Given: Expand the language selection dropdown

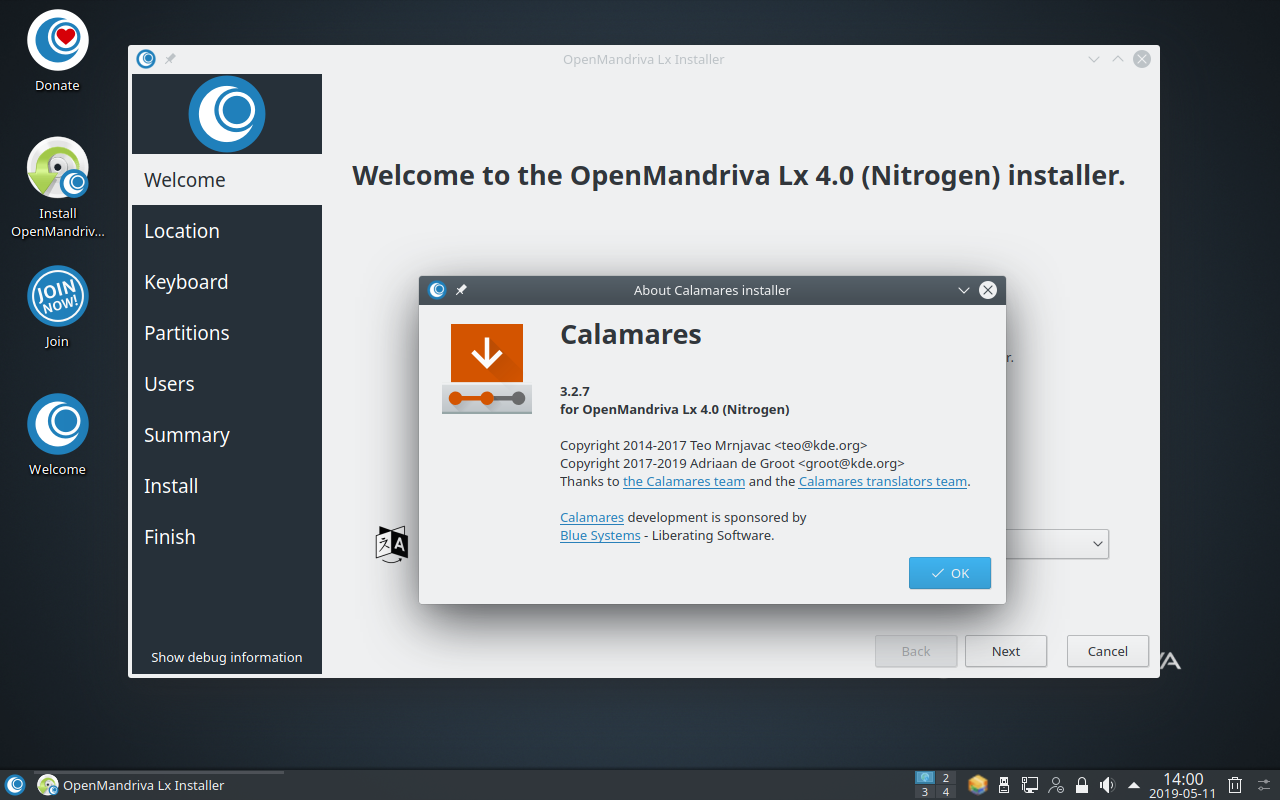Looking at the screenshot, I should (x=1097, y=544).
